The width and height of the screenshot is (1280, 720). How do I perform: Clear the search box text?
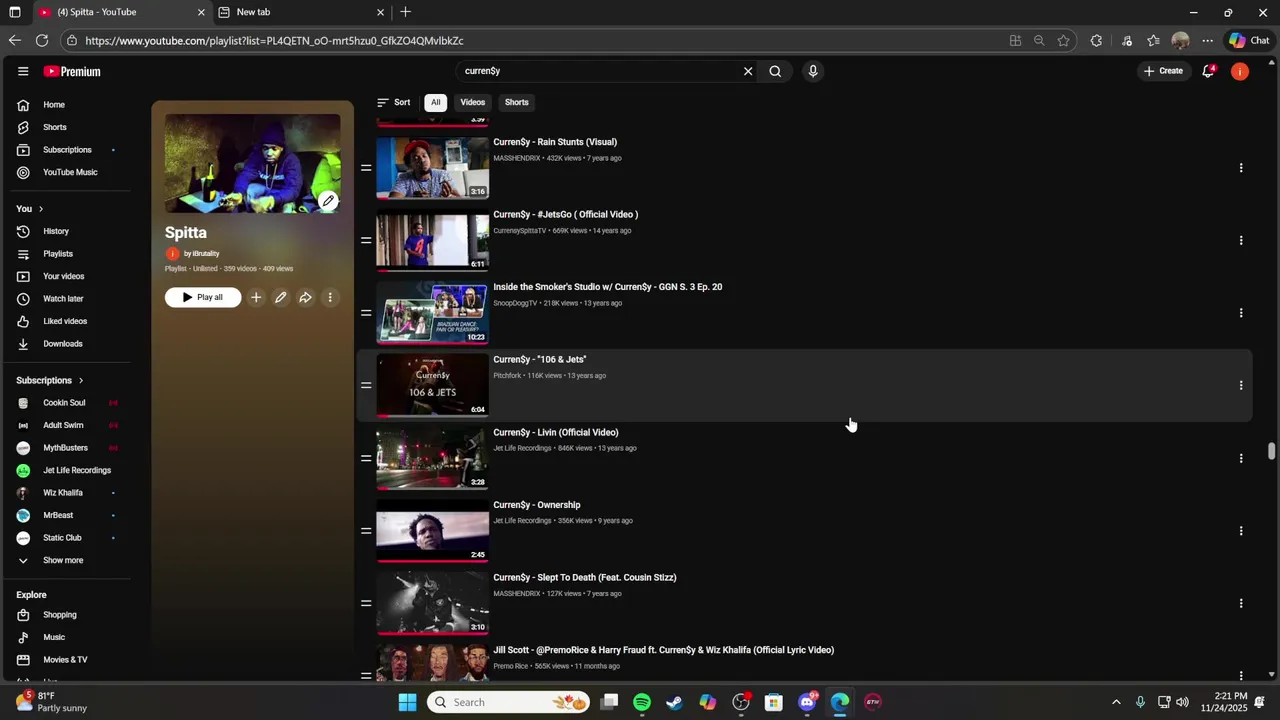[748, 71]
